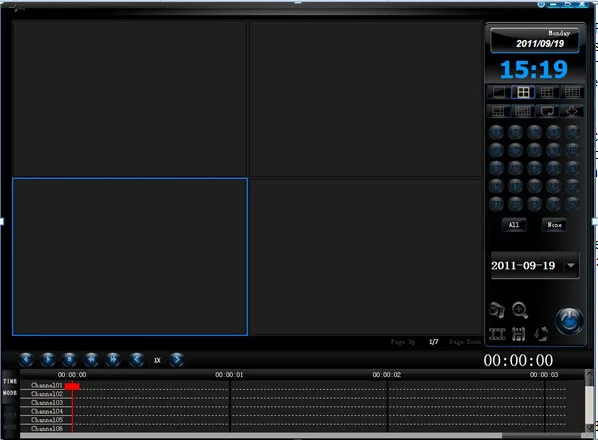Viewport: 598px width, 440px height.
Task: Select the top-left video pane
Action: [130, 98]
